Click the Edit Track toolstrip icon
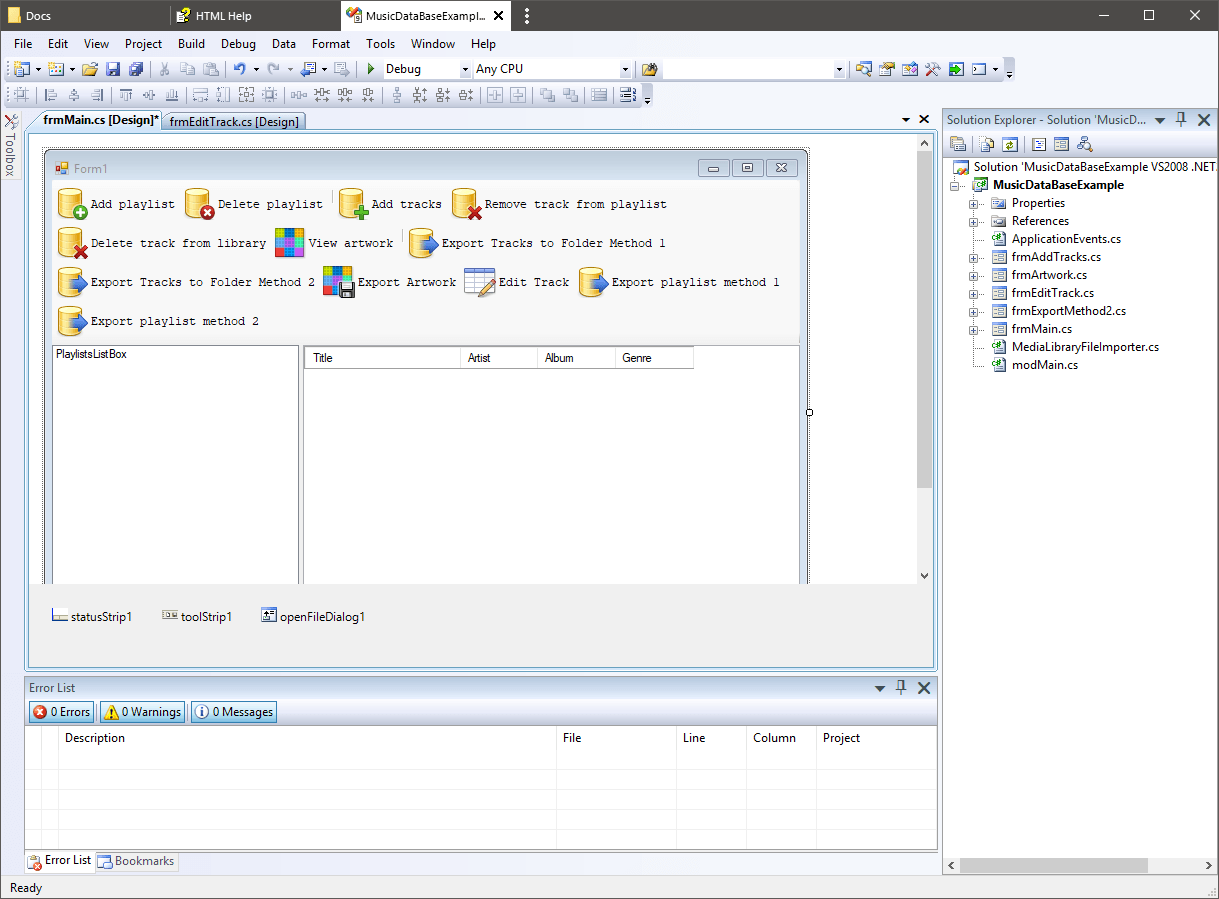 479,282
